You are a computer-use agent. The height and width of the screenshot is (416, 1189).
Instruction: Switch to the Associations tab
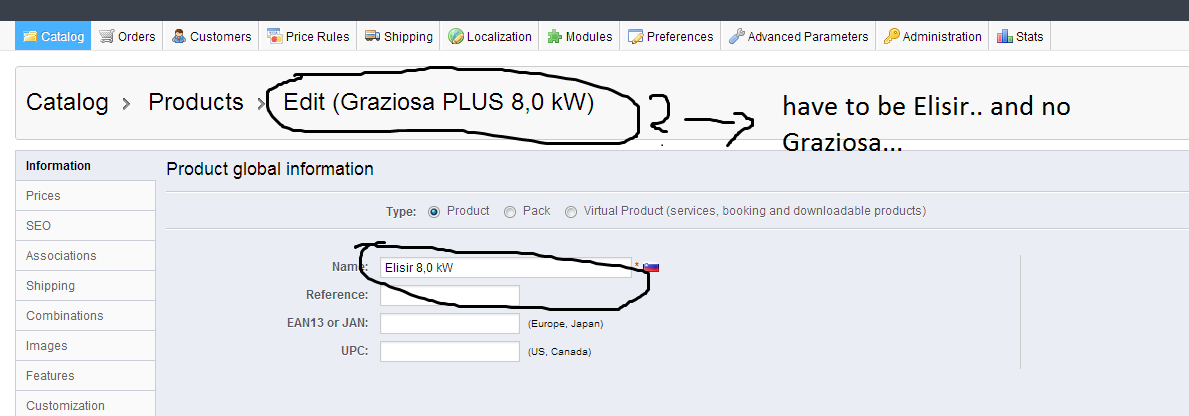point(85,256)
